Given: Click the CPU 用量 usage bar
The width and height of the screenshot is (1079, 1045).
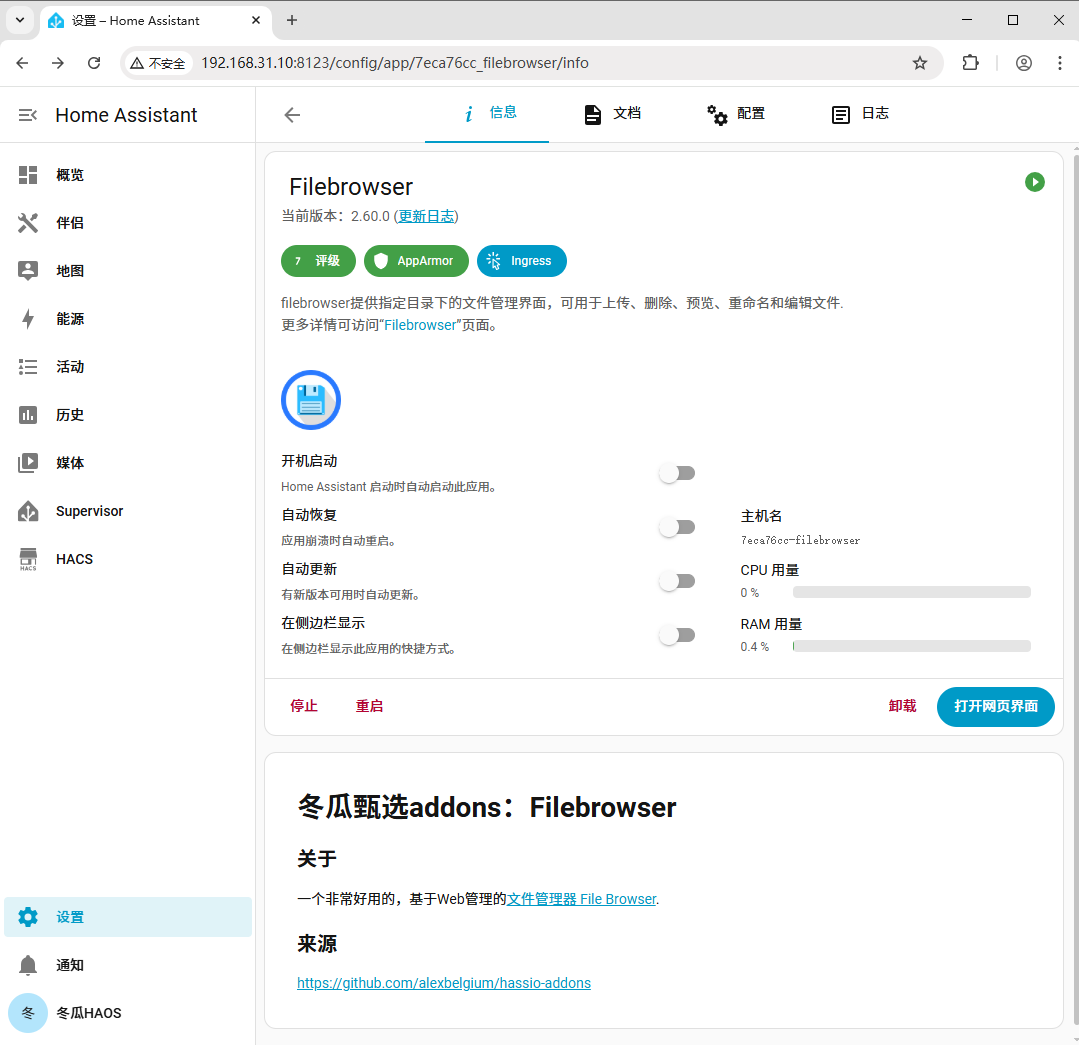Looking at the screenshot, I should pyautogui.click(x=912, y=592).
